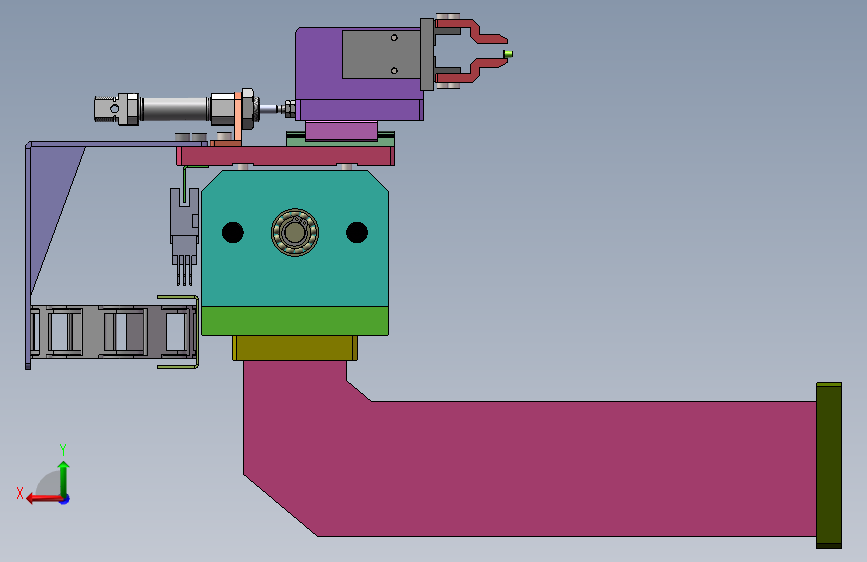Screen dimensions: 867x562
Task: Click the lower red gripper finger
Action: pos(474,70)
